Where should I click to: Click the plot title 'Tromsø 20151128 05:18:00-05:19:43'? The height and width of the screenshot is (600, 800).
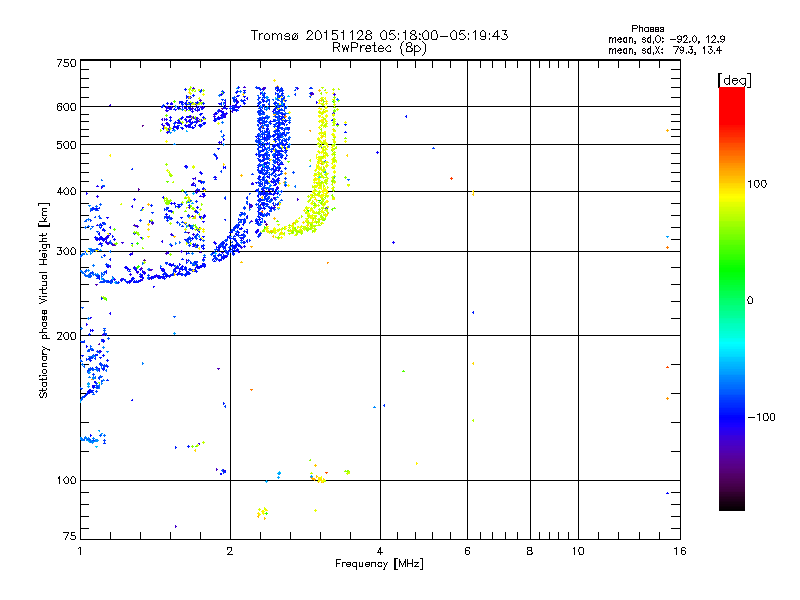tap(379, 35)
